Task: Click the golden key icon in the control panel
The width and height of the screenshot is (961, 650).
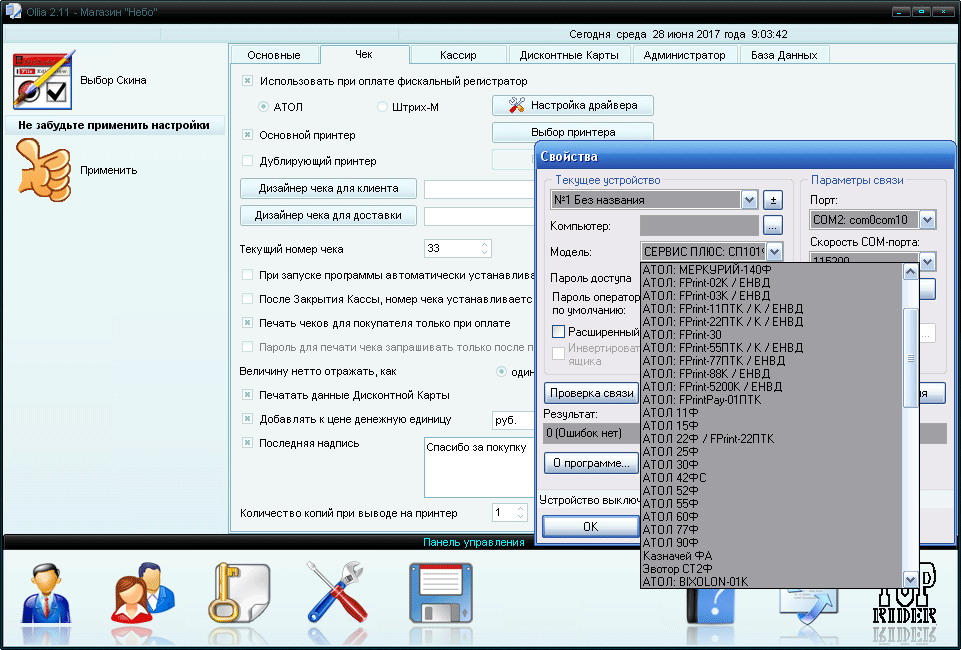Action: point(239,592)
